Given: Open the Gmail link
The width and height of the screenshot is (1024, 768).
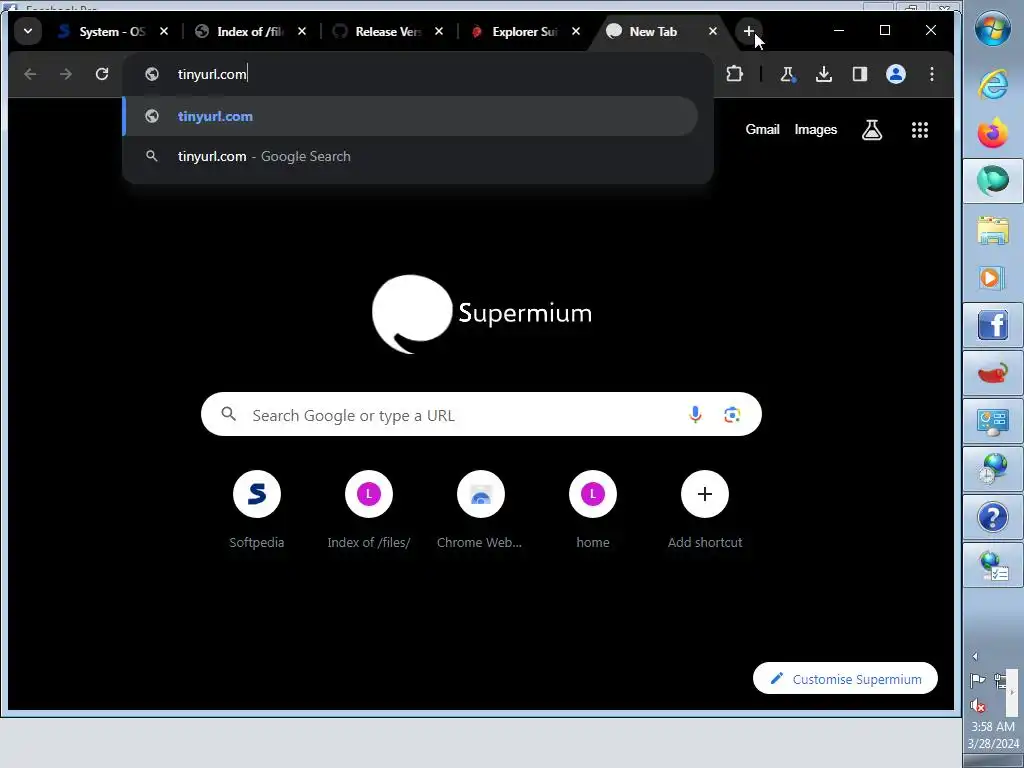Looking at the screenshot, I should click(762, 129).
